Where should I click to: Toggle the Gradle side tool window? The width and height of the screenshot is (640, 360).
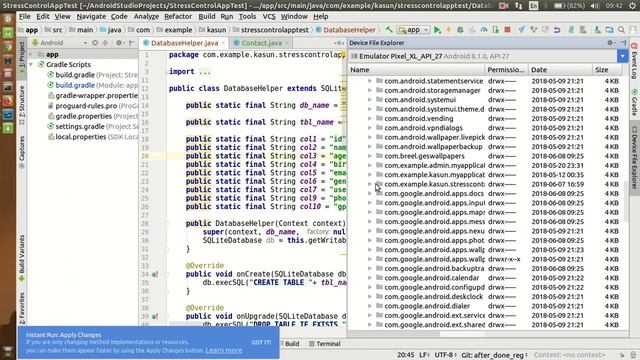(634, 102)
